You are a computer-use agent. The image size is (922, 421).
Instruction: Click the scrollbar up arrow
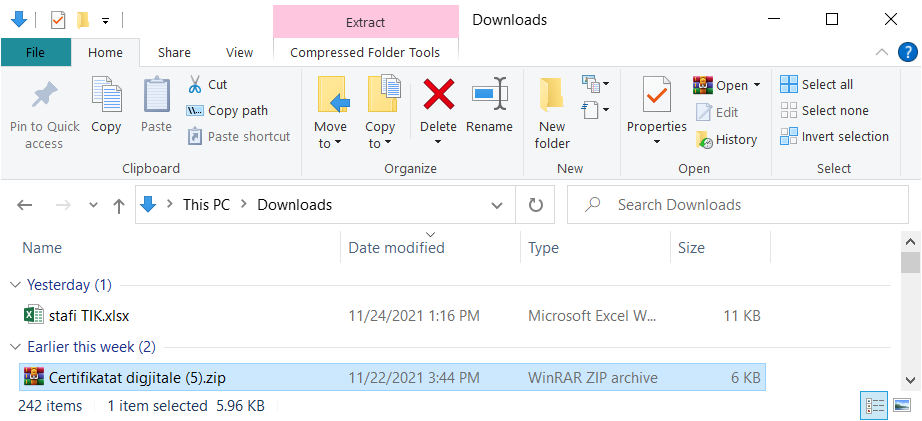(x=910, y=241)
